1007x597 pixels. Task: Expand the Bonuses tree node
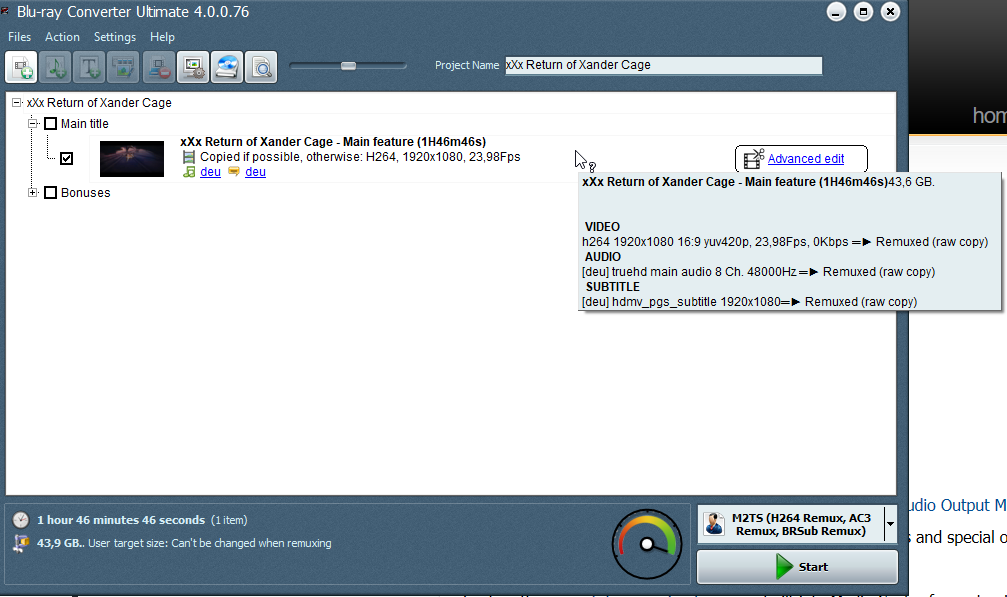pos(33,192)
